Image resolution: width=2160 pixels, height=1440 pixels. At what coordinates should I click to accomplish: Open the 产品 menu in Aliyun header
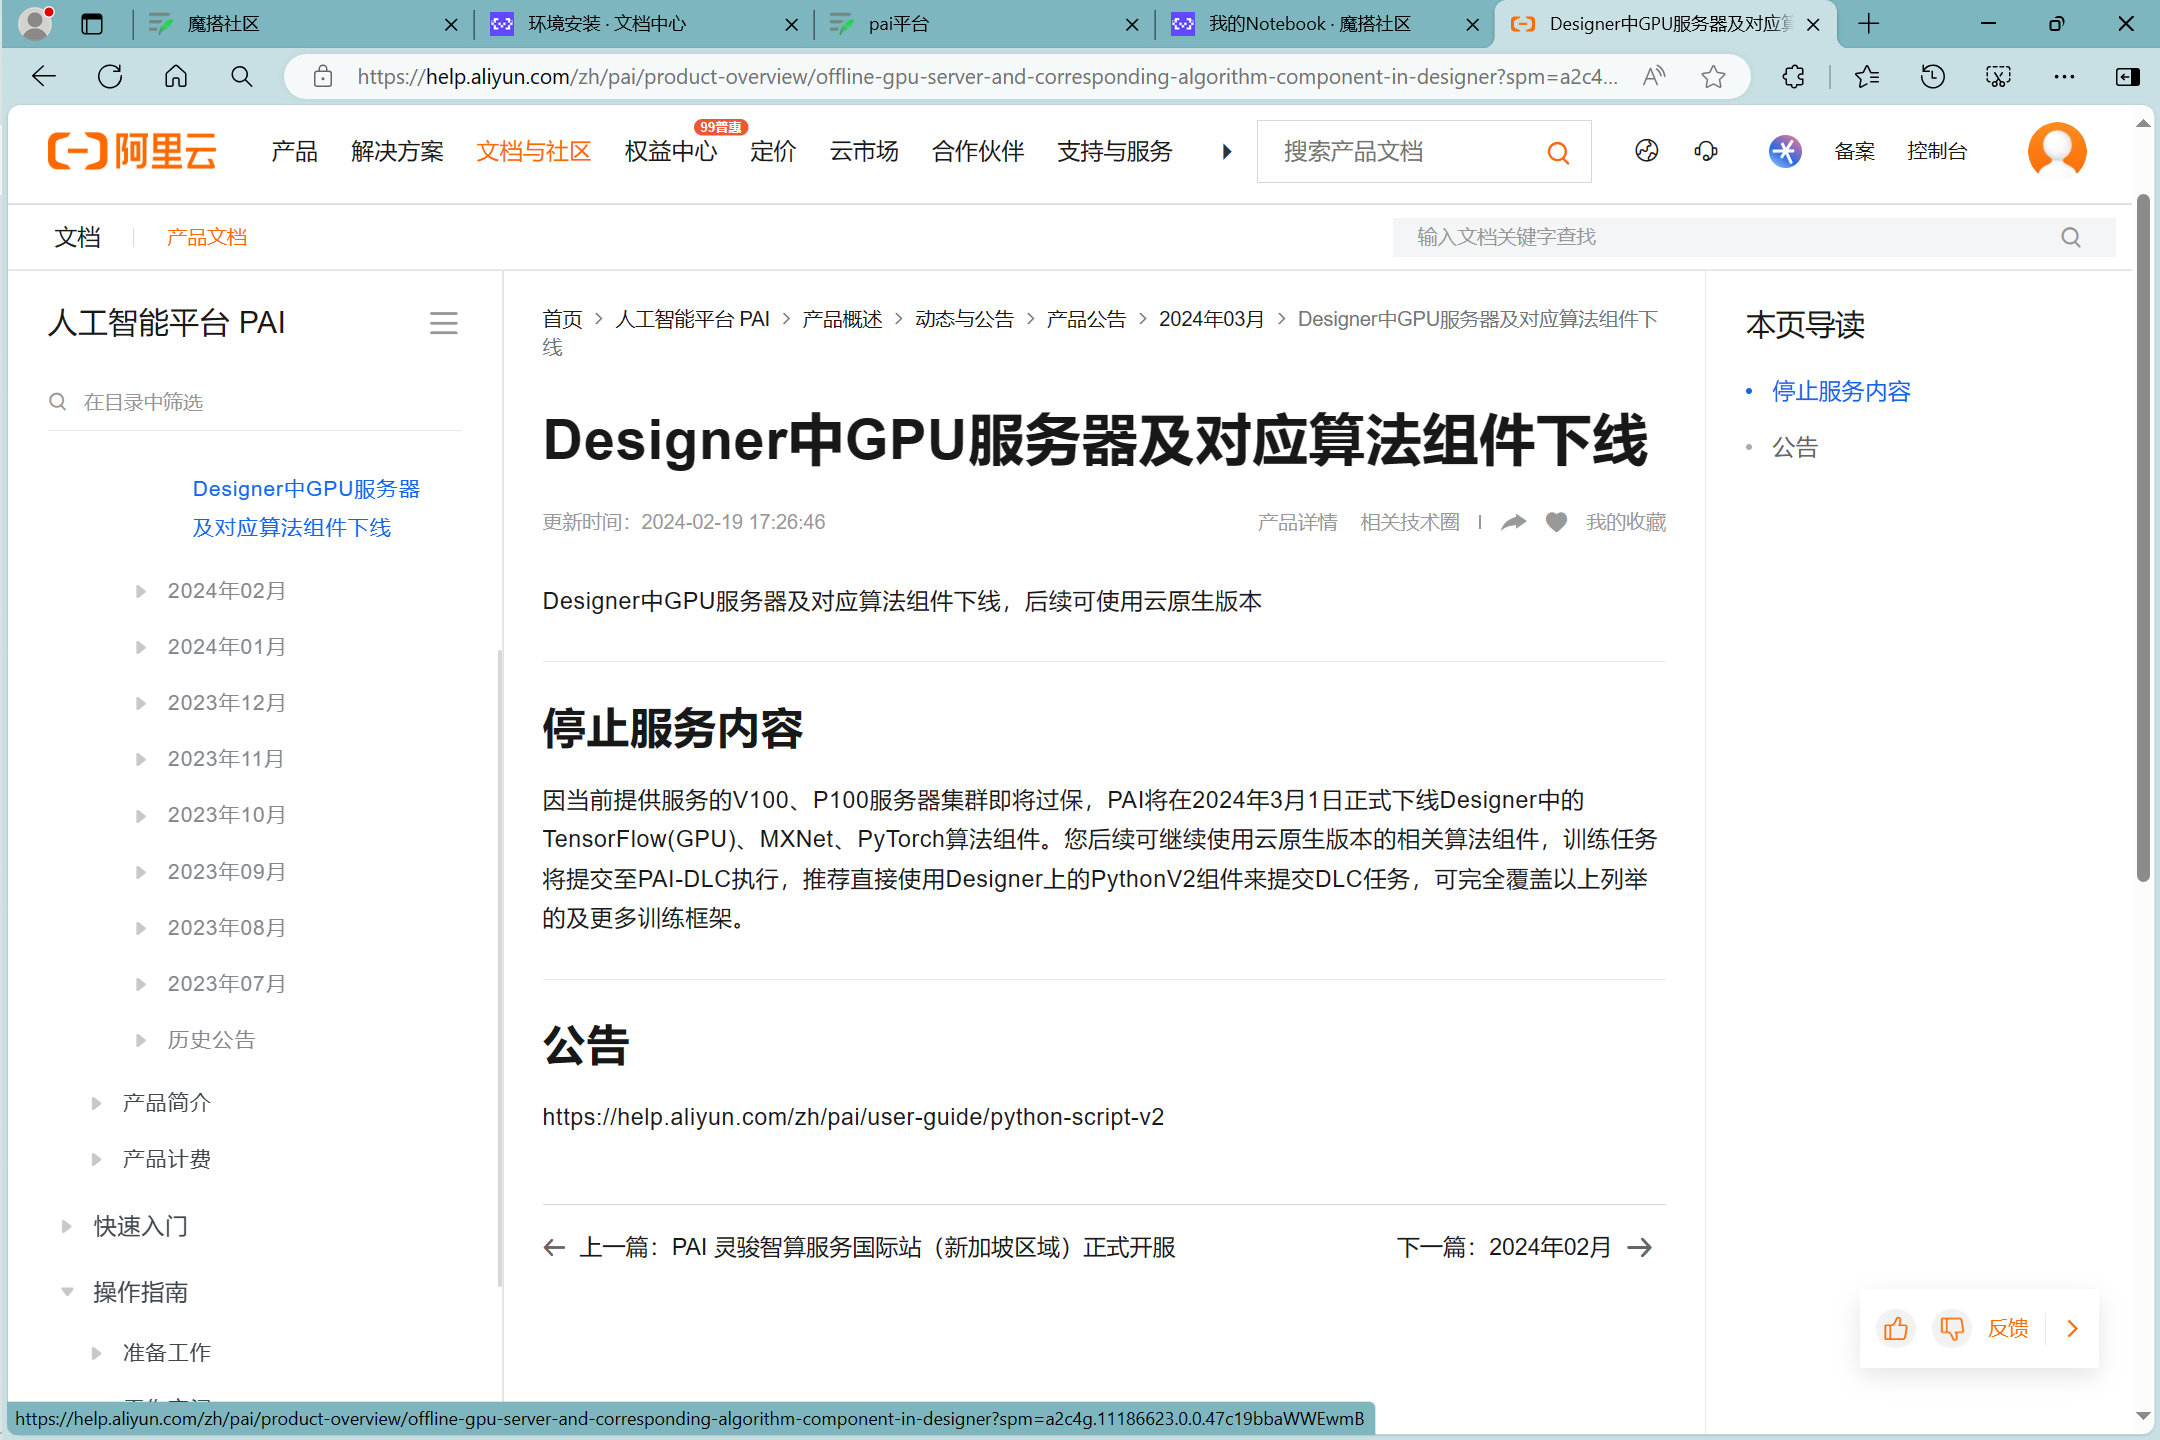click(294, 151)
